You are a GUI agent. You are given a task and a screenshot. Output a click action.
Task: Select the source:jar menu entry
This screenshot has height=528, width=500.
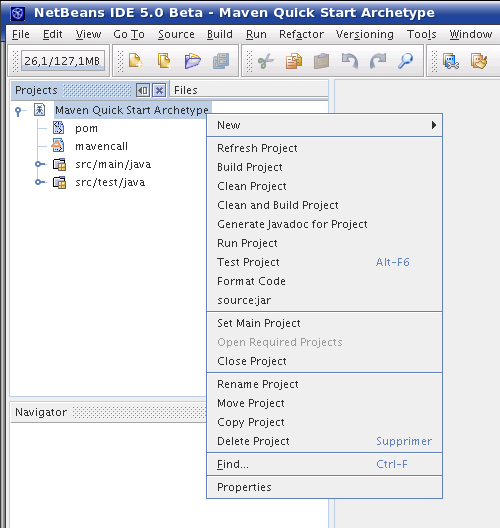pyautogui.click(x=324, y=300)
